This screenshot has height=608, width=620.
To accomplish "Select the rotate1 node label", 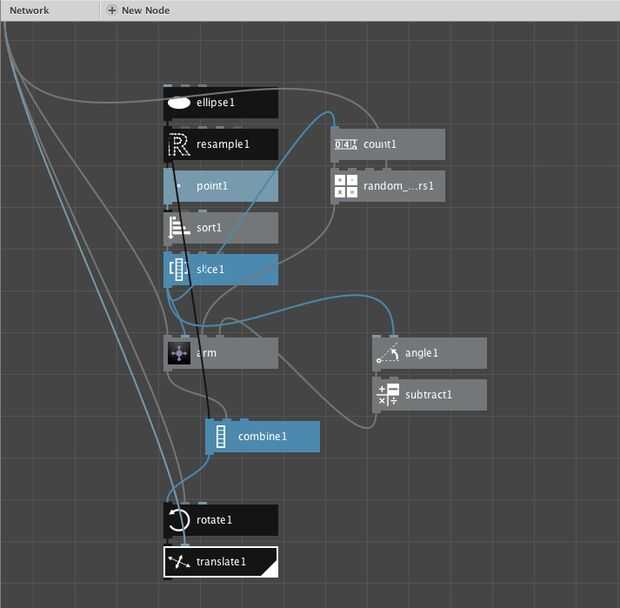I will click(214, 520).
